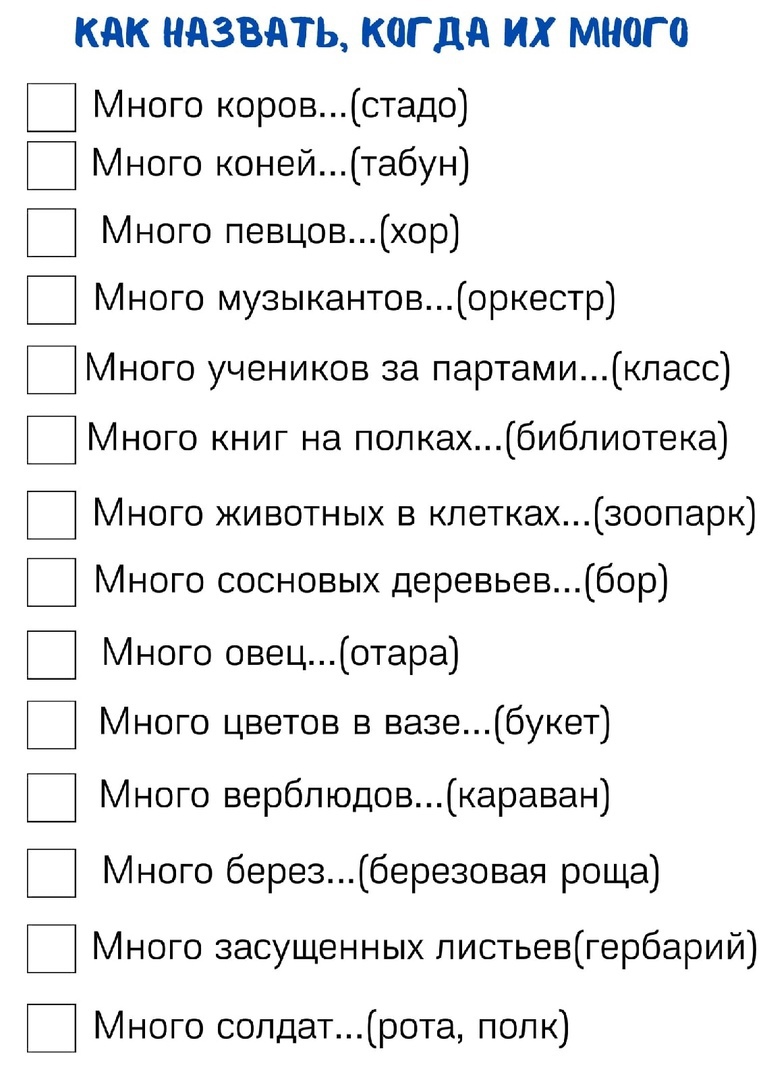Image resolution: width=763 pixels, height=1080 pixels.
Task: Check the 'Много солдат' box
Action: pyautogui.click(x=52, y=1028)
